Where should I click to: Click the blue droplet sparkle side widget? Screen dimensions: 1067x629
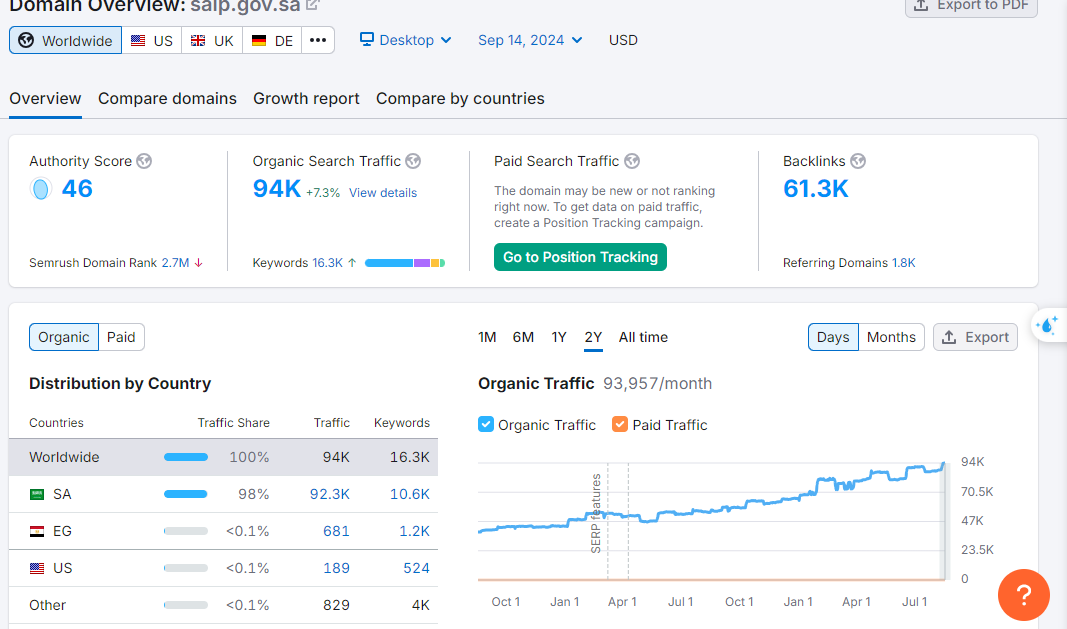(1048, 325)
